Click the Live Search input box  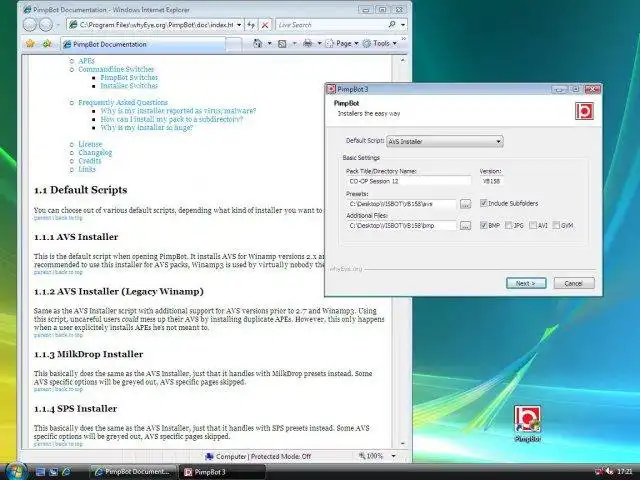tap(331, 25)
